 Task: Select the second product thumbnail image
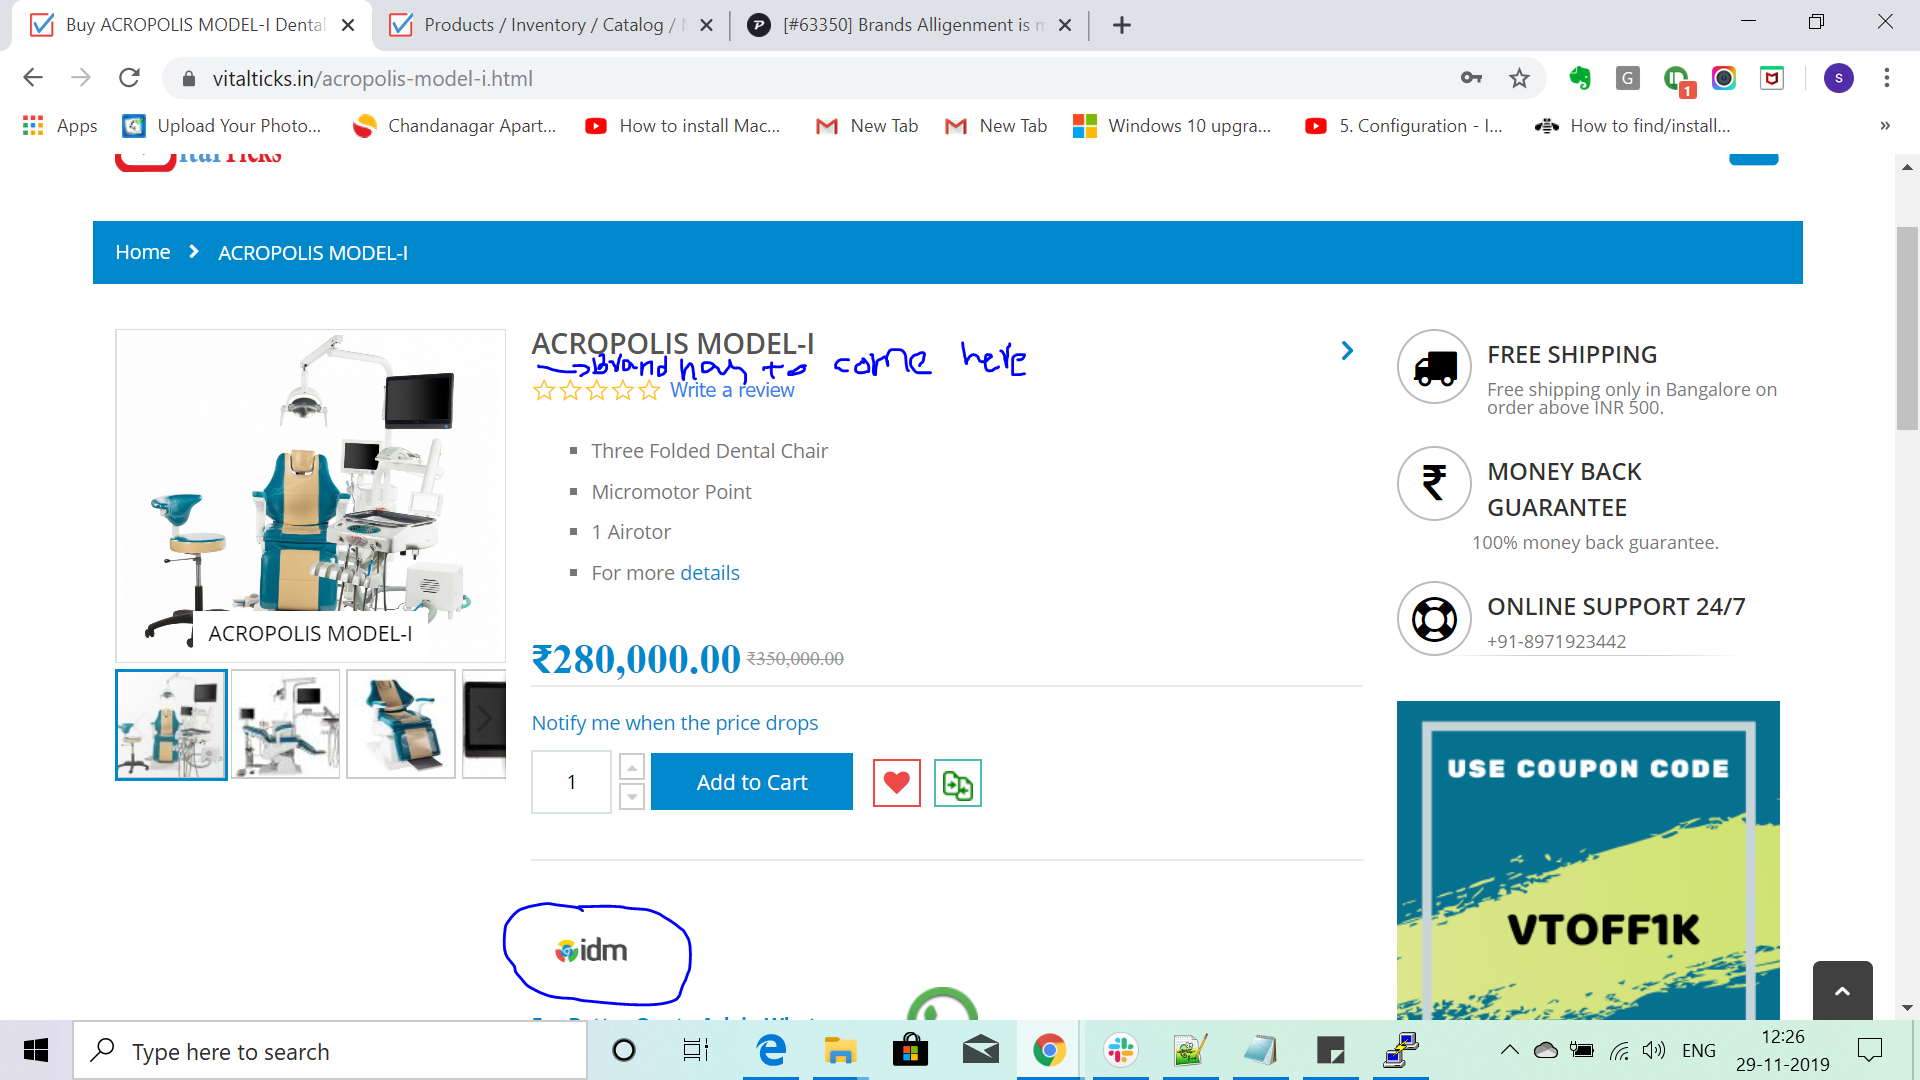(x=286, y=724)
